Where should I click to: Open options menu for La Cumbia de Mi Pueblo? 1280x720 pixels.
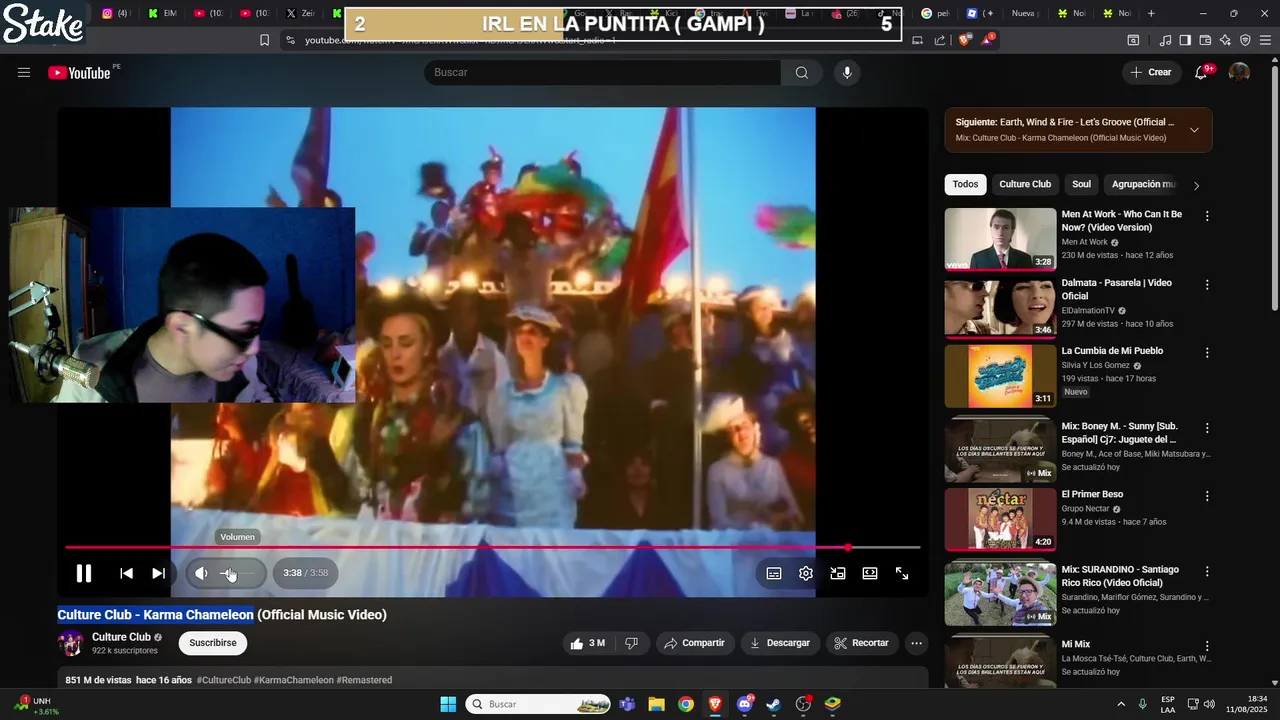1207,353
